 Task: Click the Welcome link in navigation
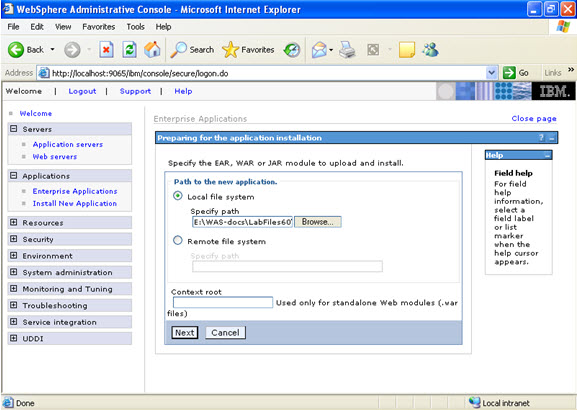click(x=36, y=113)
